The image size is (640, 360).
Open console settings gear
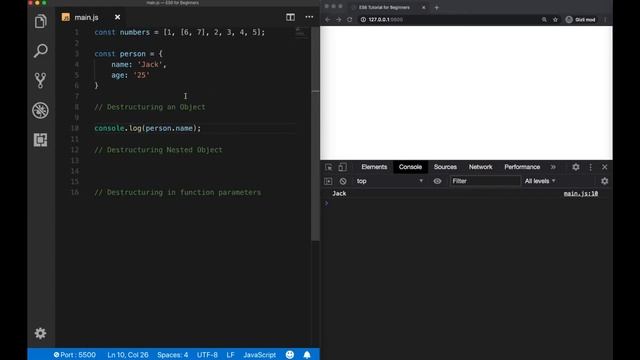604,181
